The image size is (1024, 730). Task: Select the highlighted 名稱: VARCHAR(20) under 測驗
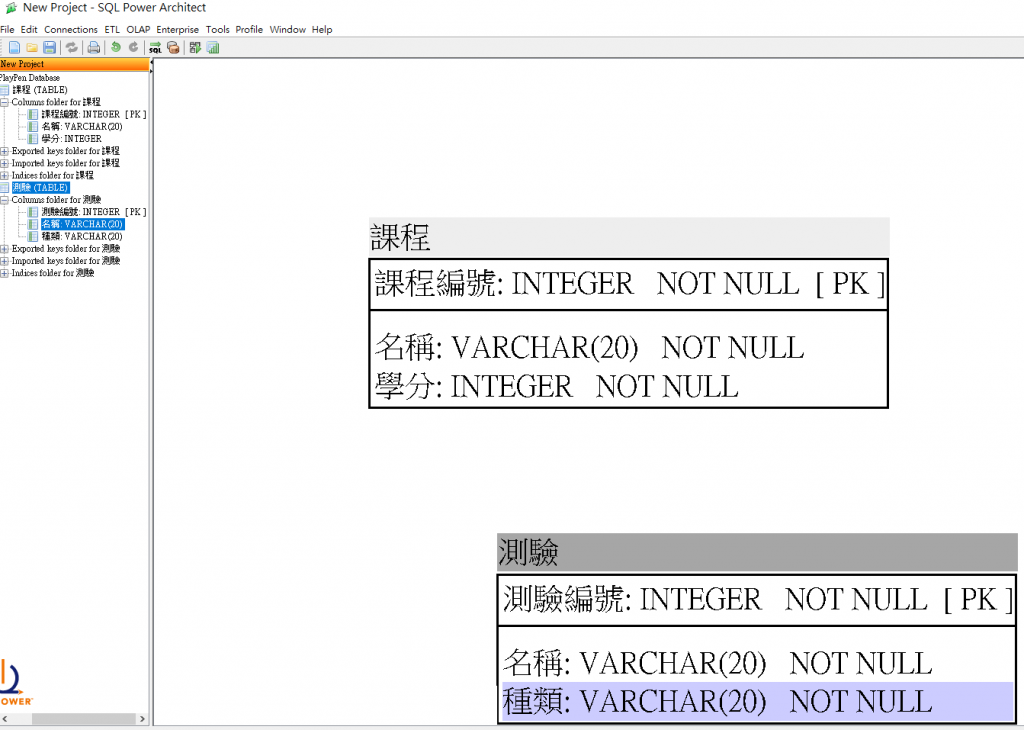(x=82, y=224)
